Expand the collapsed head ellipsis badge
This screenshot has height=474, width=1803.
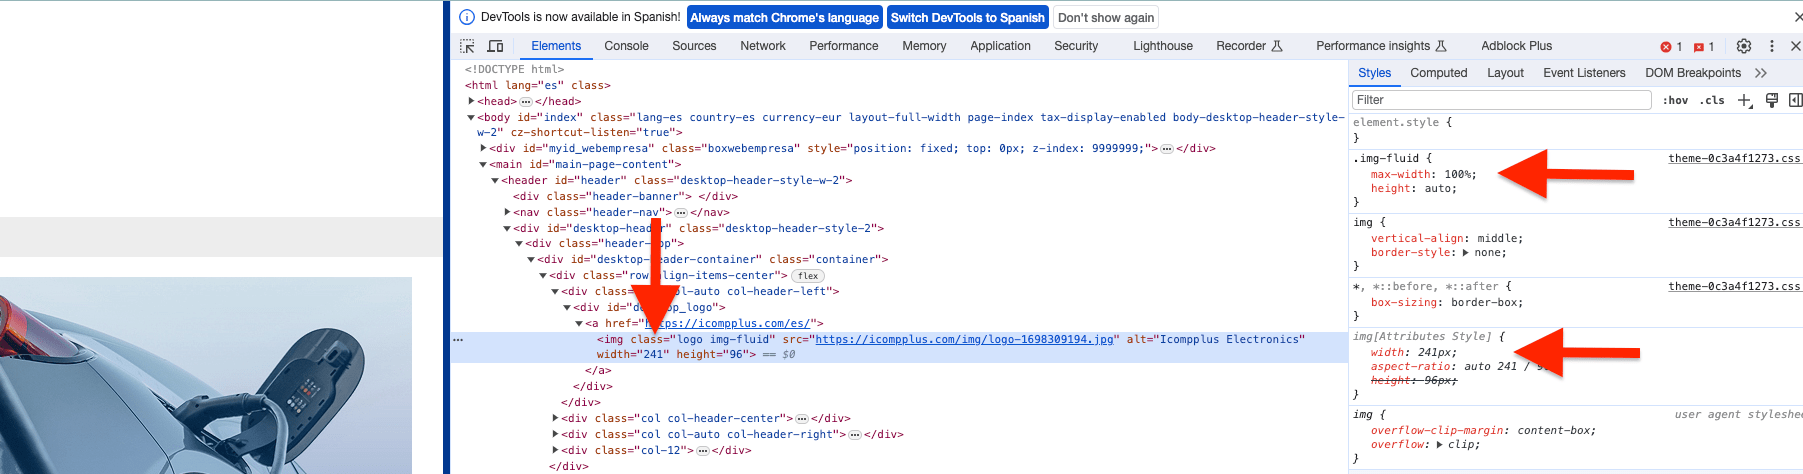[526, 102]
